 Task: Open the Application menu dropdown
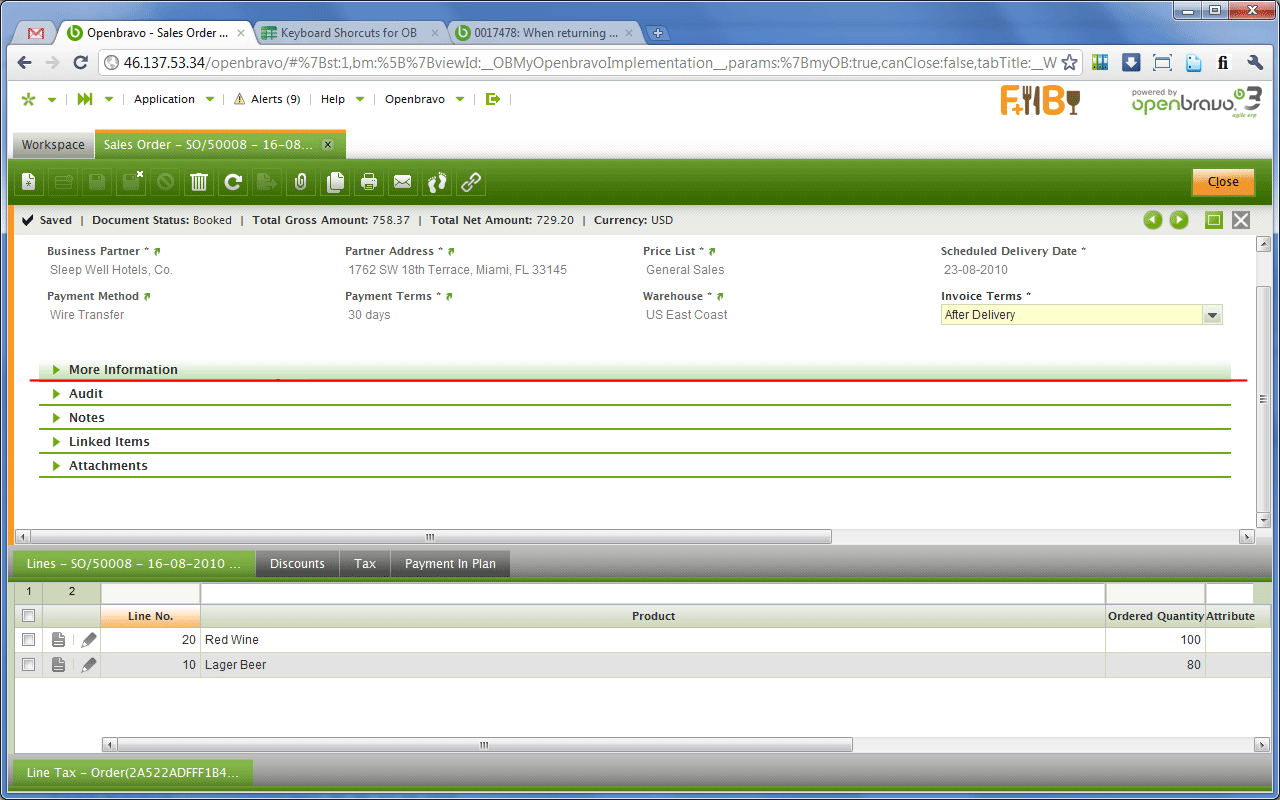click(x=174, y=99)
